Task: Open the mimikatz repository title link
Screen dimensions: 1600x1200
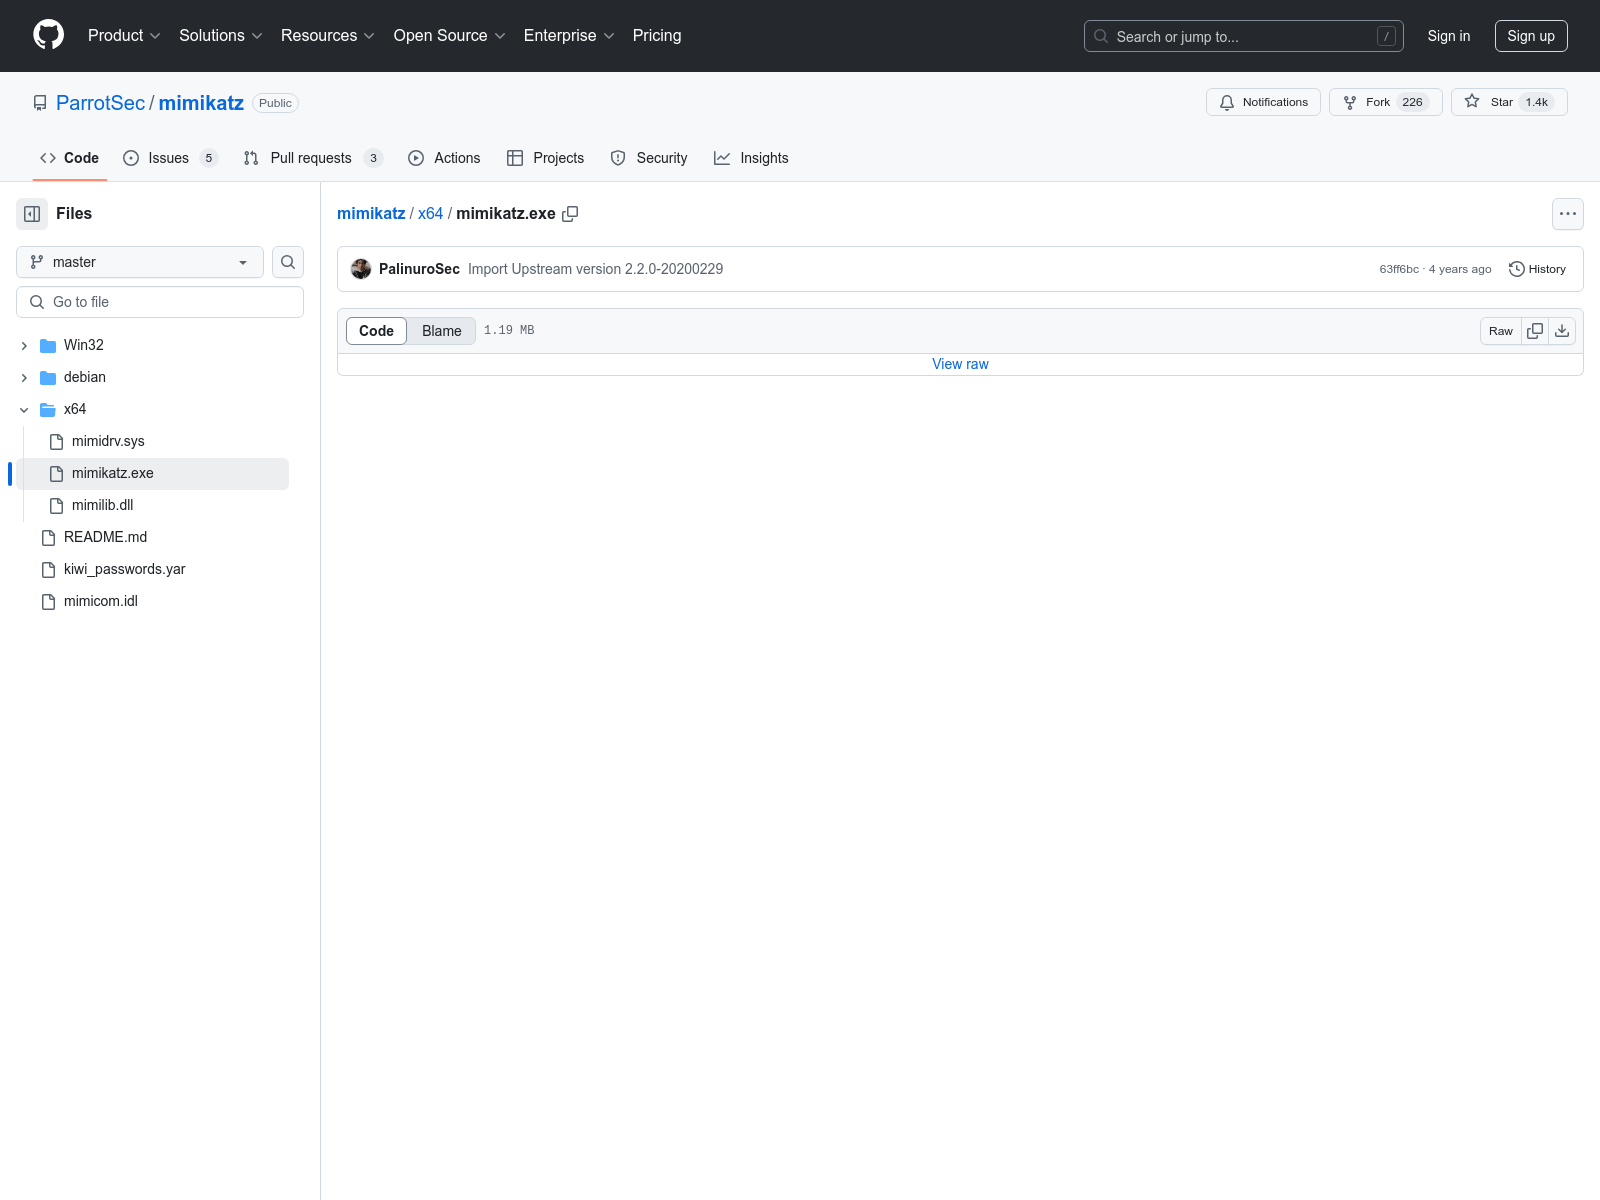Action: (x=201, y=103)
